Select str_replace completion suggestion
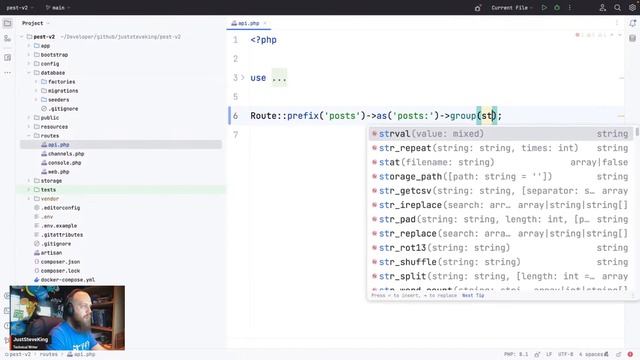Screen dimensions: 640x360 point(501,233)
